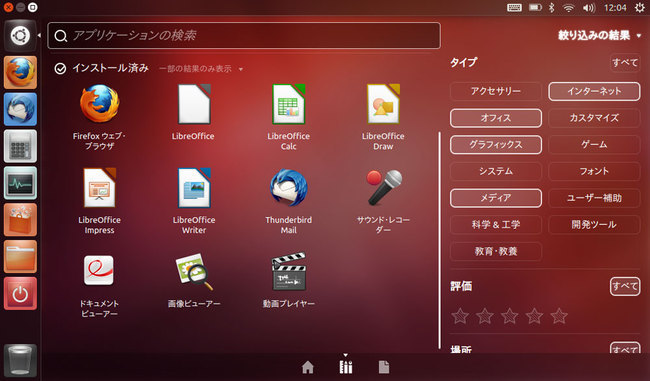Disable the メディア type filter
Image resolution: width=650 pixels, height=381 pixels.
click(496, 198)
